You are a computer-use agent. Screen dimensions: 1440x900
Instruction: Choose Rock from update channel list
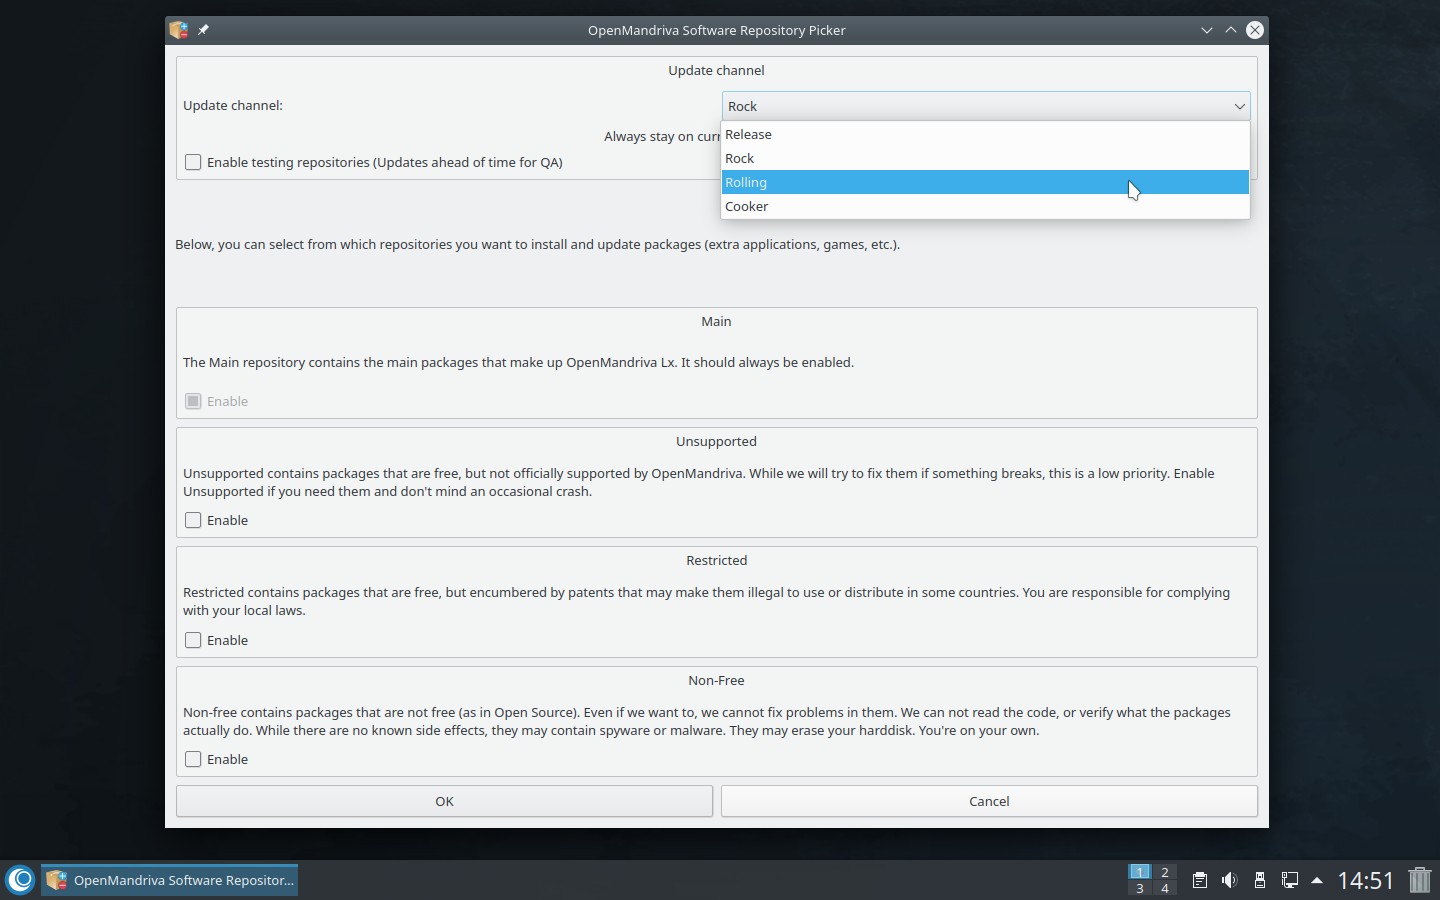pyautogui.click(x=986, y=158)
